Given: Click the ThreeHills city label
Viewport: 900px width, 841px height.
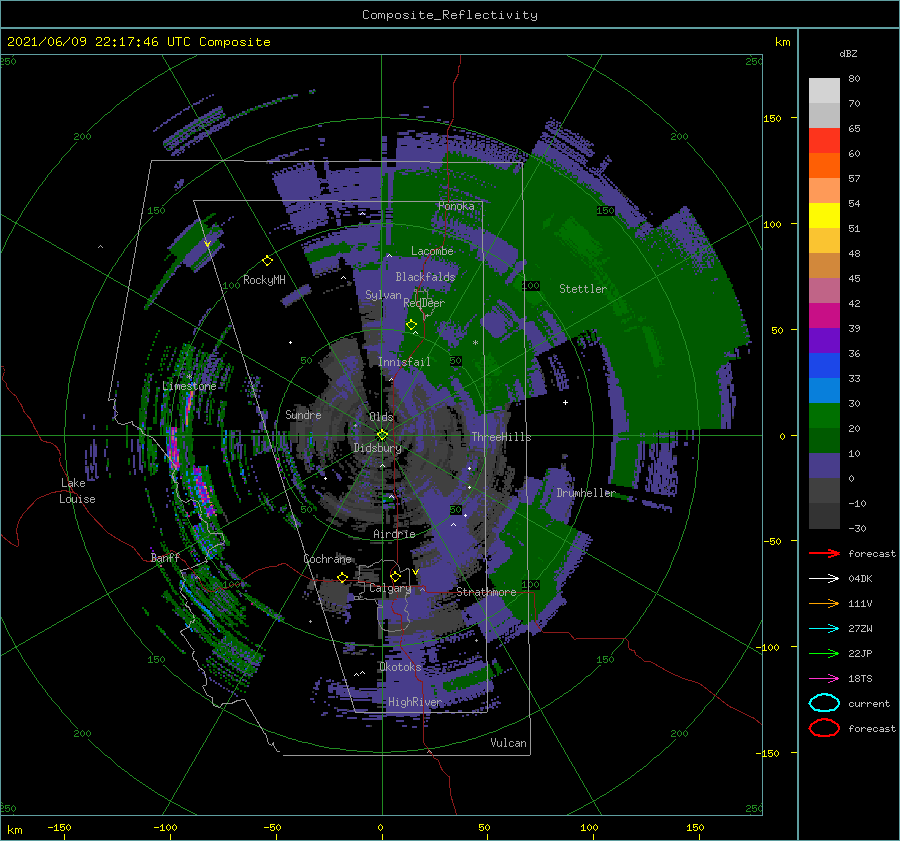Looking at the screenshot, I should click(x=501, y=437).
